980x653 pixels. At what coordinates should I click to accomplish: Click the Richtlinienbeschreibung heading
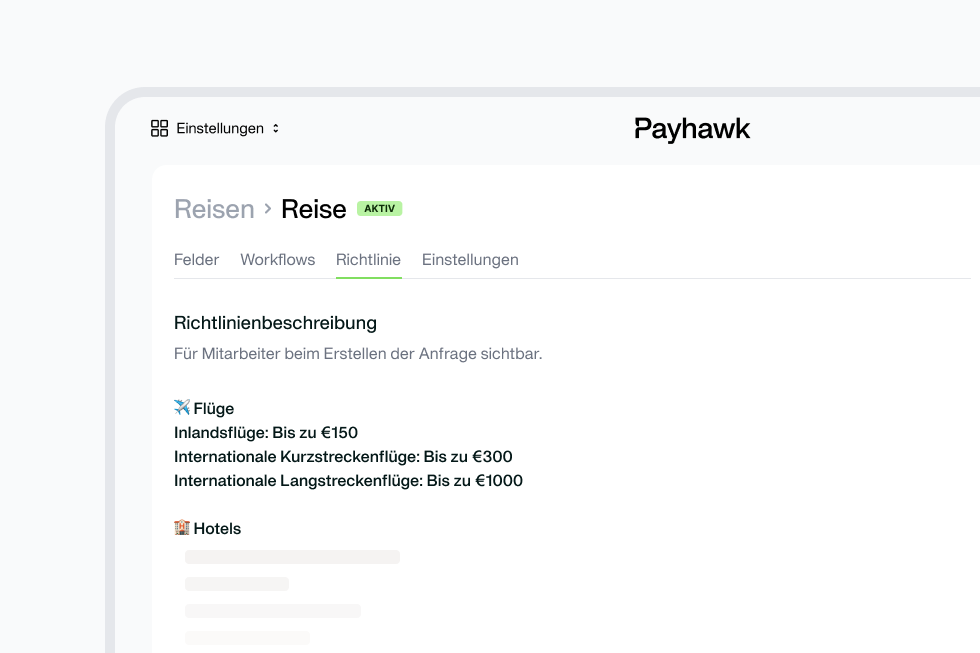click(275, 323)
